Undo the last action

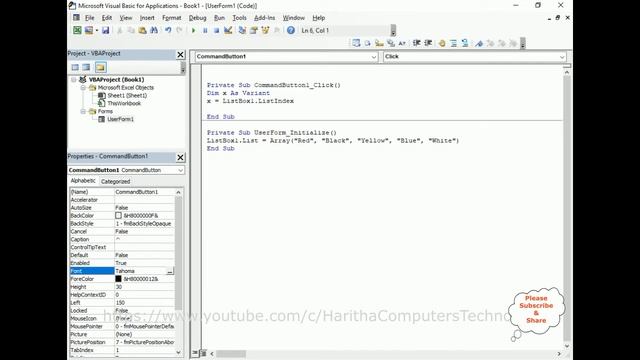(168, 30)
